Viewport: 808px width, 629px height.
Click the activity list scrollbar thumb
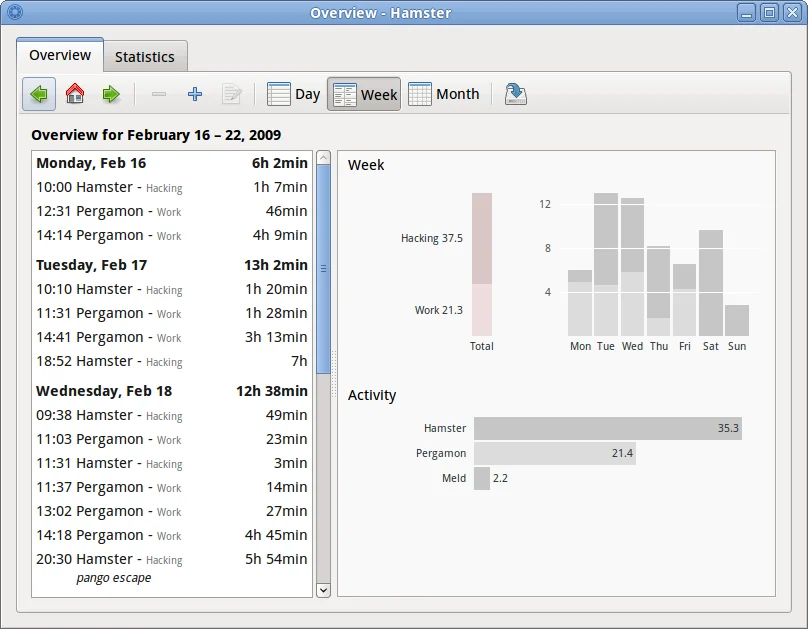pos(323,267)
